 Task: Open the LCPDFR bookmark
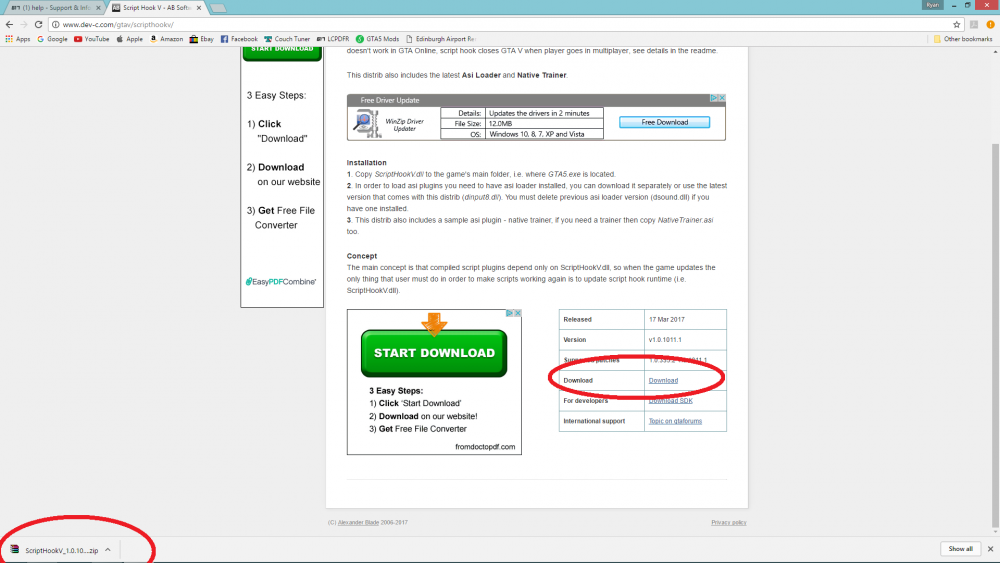(333, 39)
